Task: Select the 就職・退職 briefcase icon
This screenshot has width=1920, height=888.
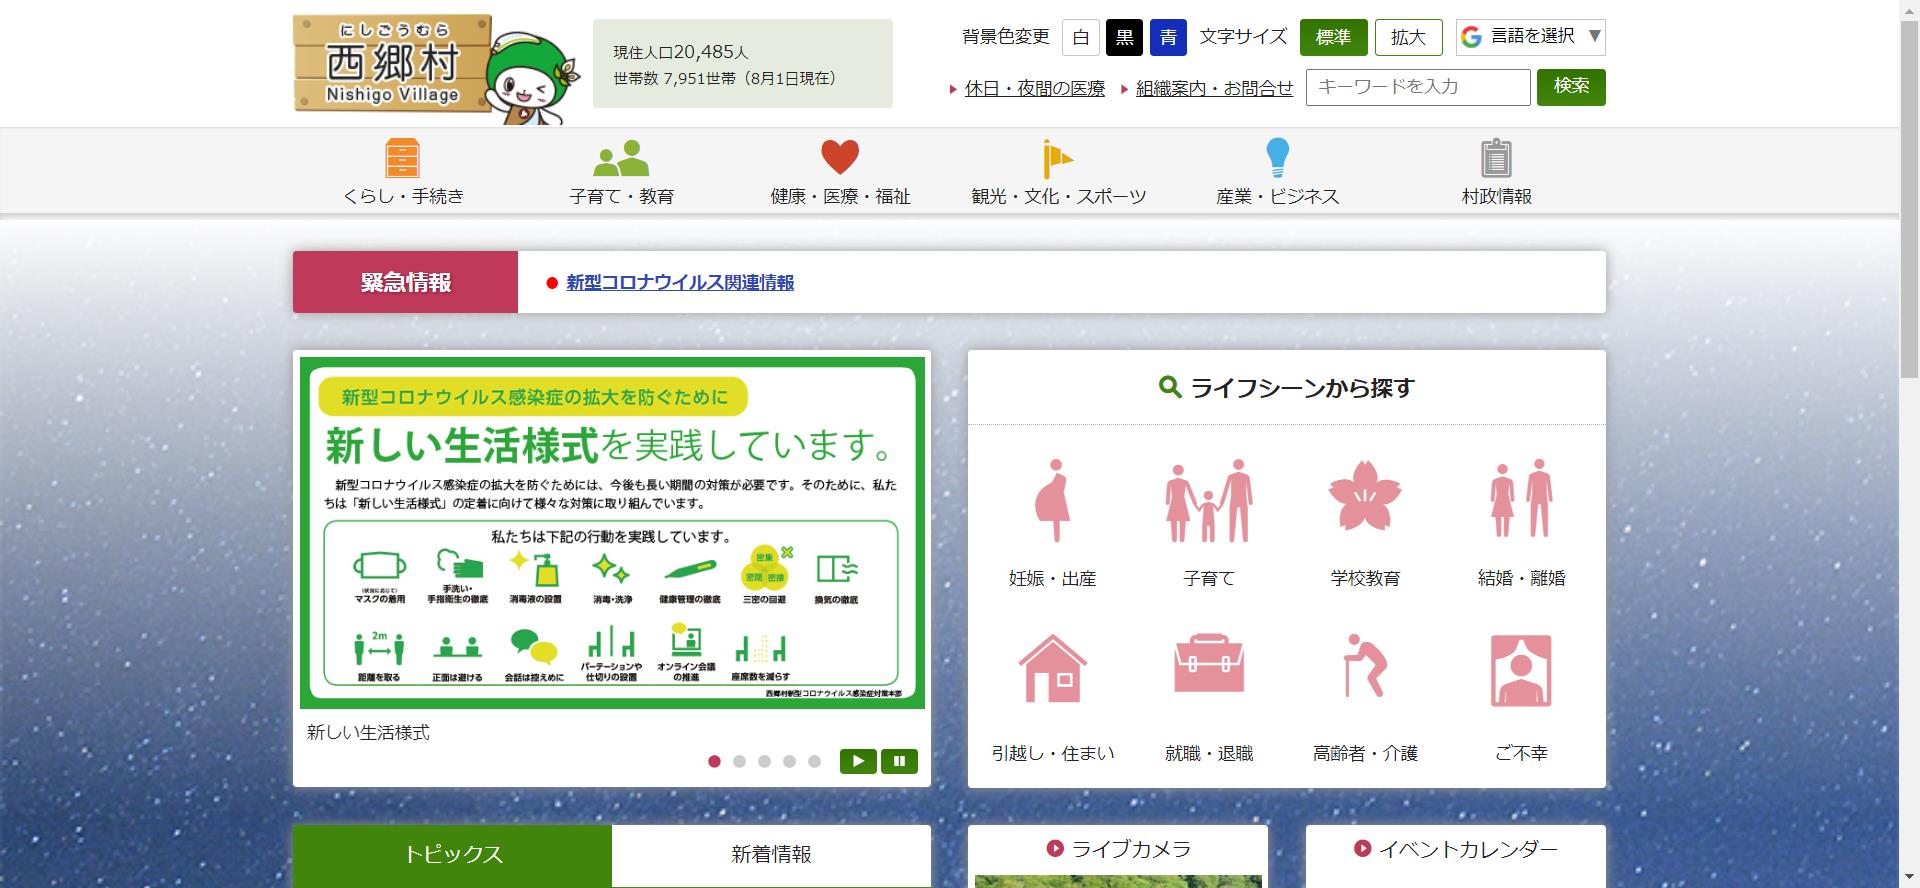Action: [1208, 663]
